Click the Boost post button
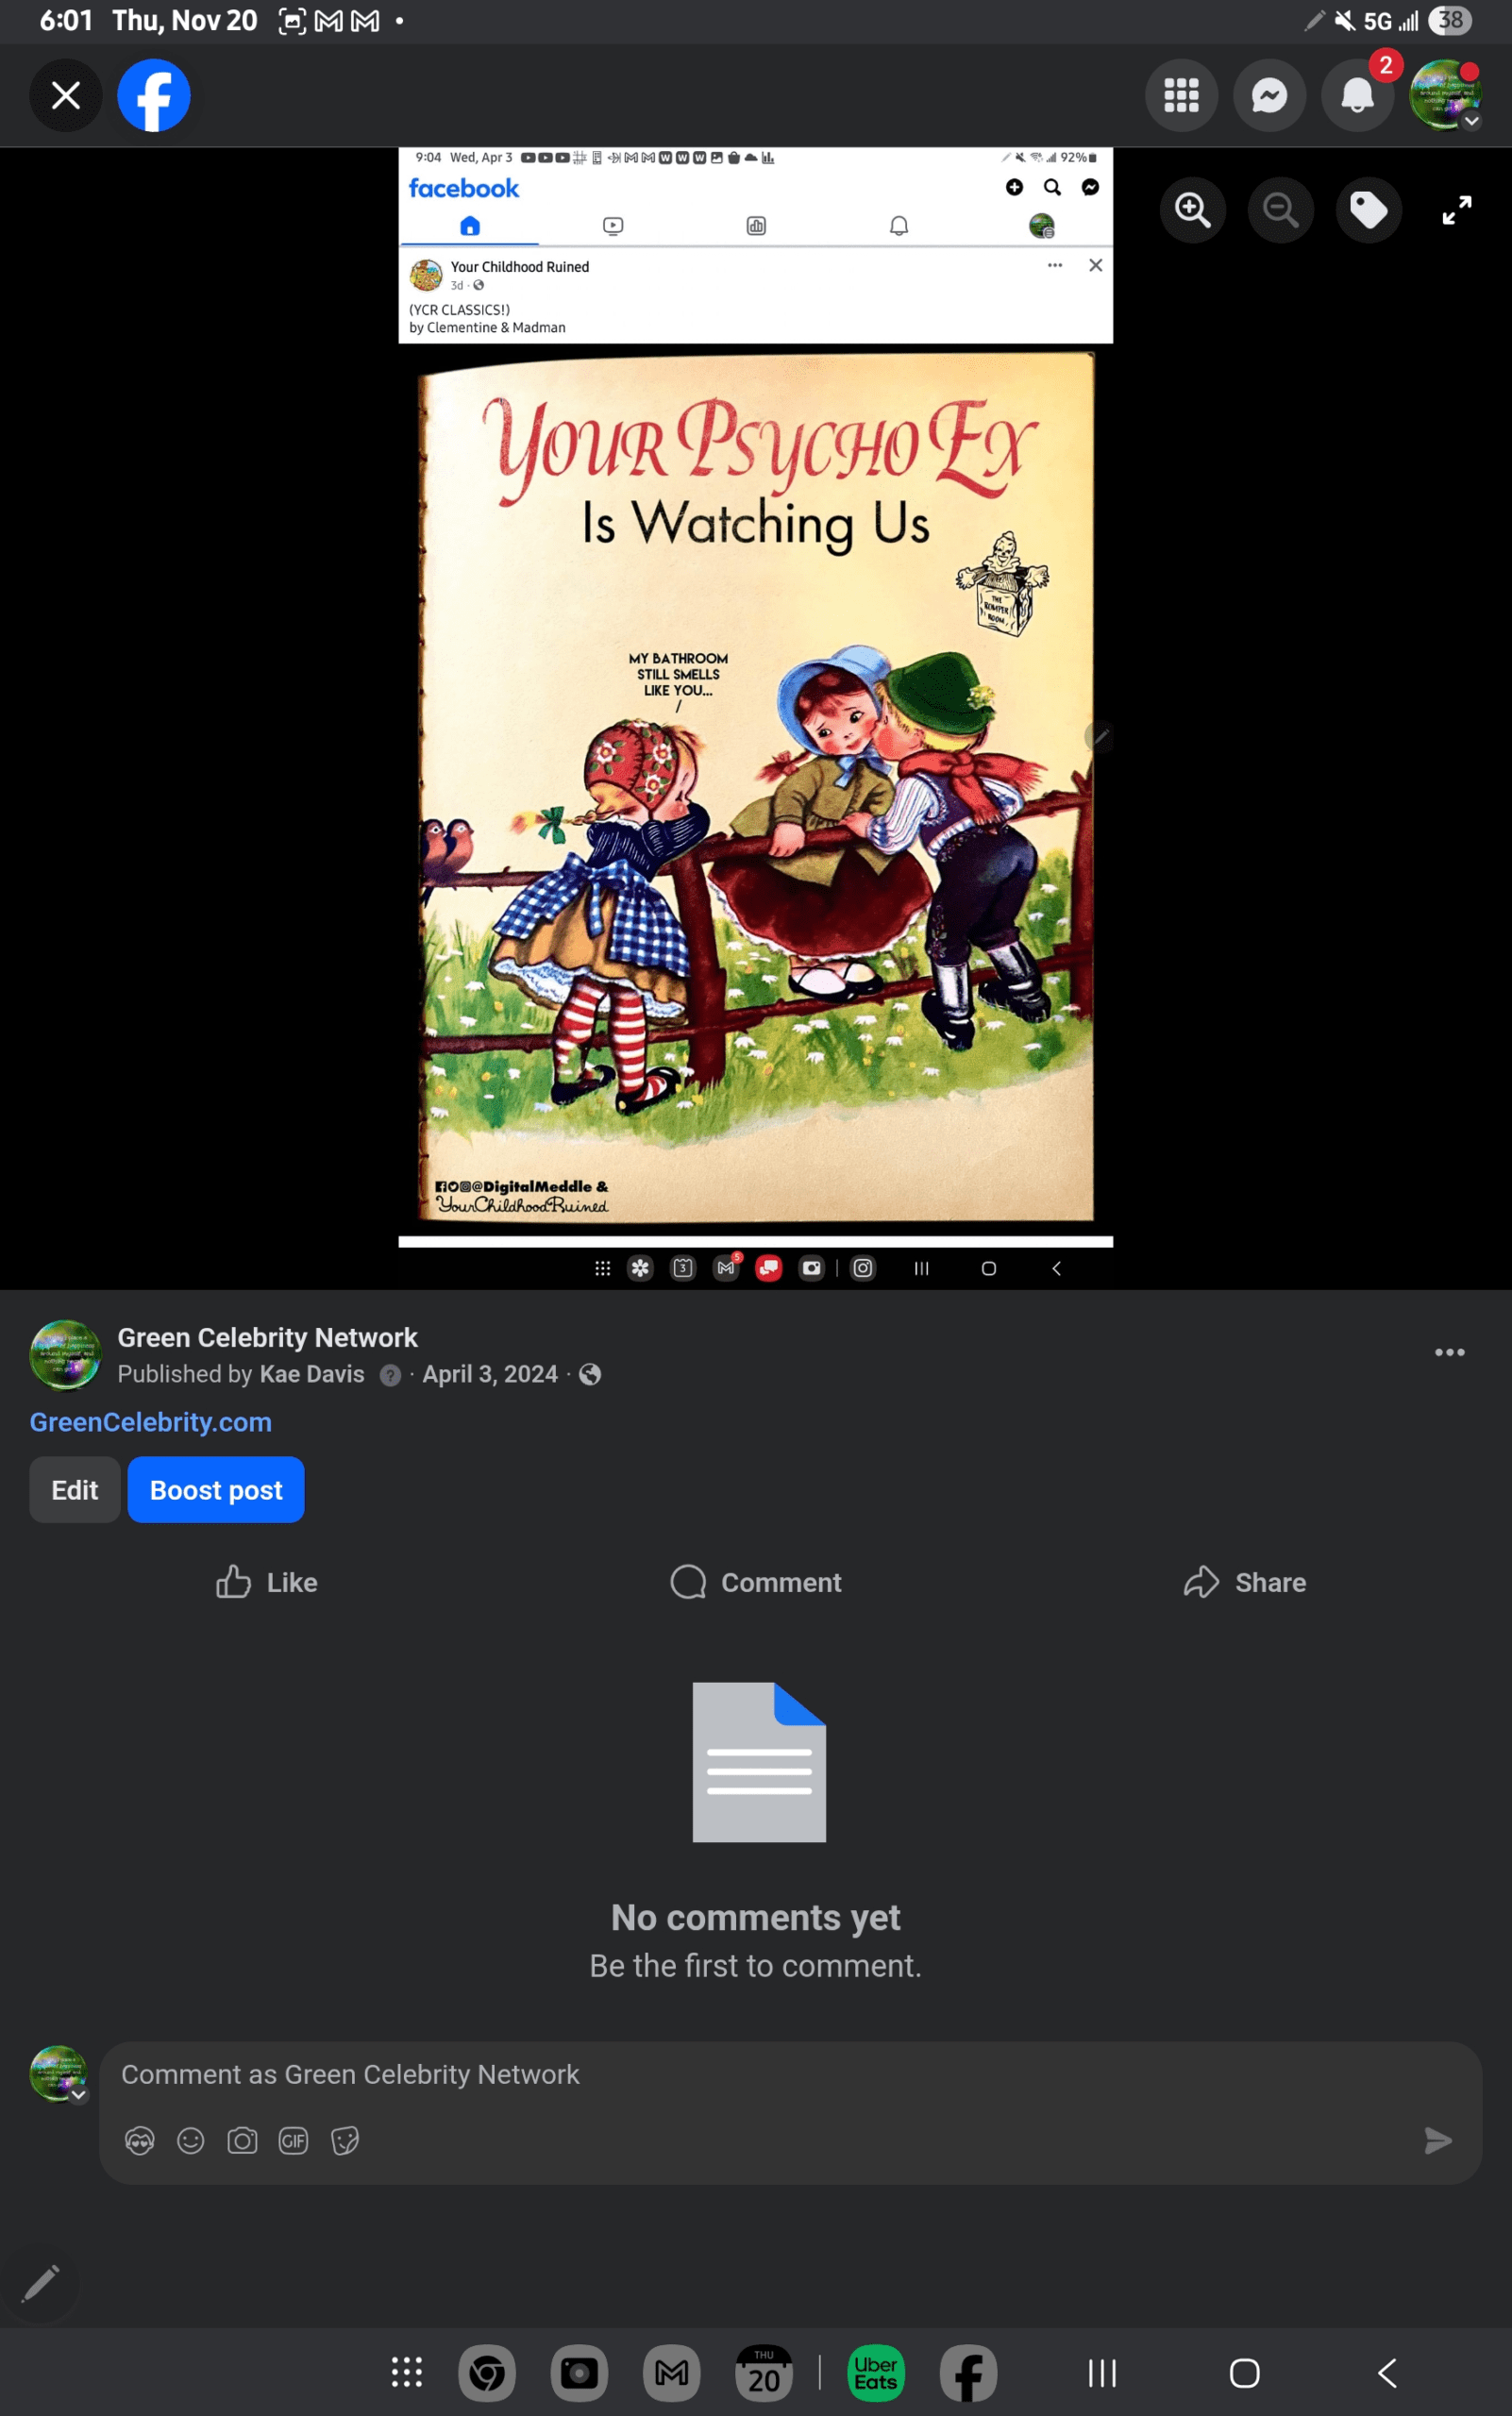This screenshot has height=2416, width=1512. tap(216, 1490)
